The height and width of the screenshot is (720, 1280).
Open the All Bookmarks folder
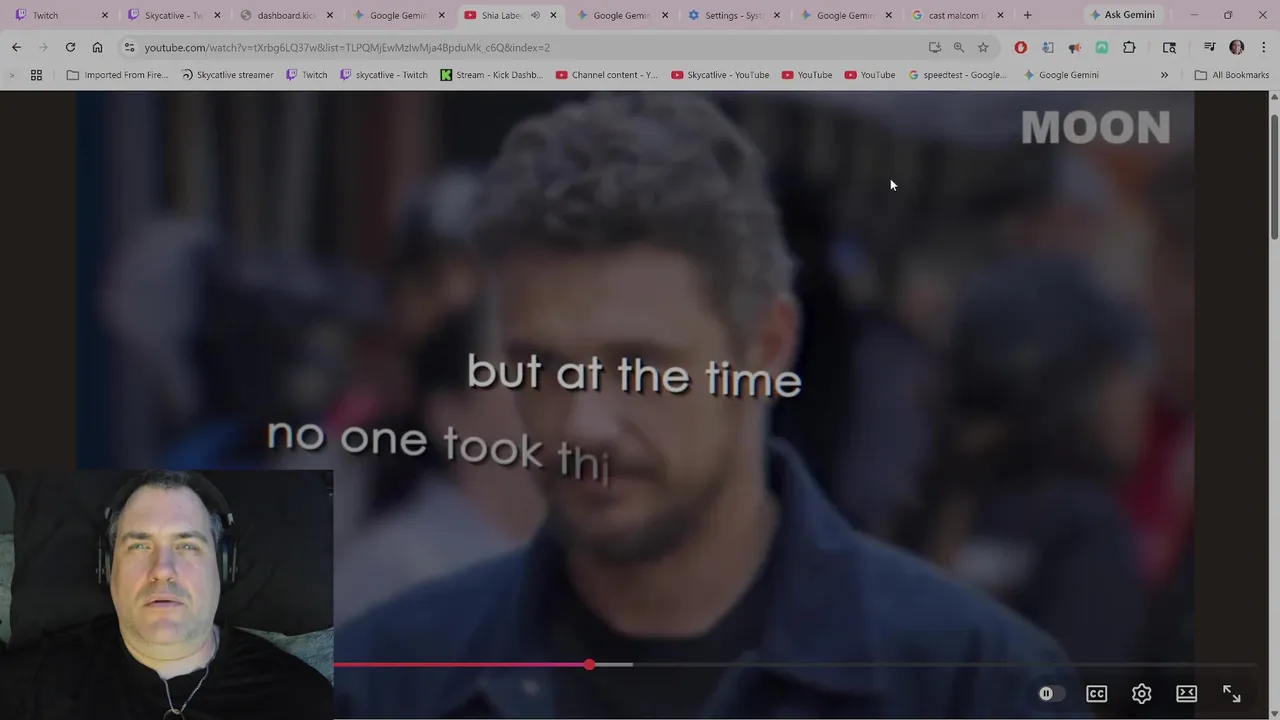[x=1231, y=75]
